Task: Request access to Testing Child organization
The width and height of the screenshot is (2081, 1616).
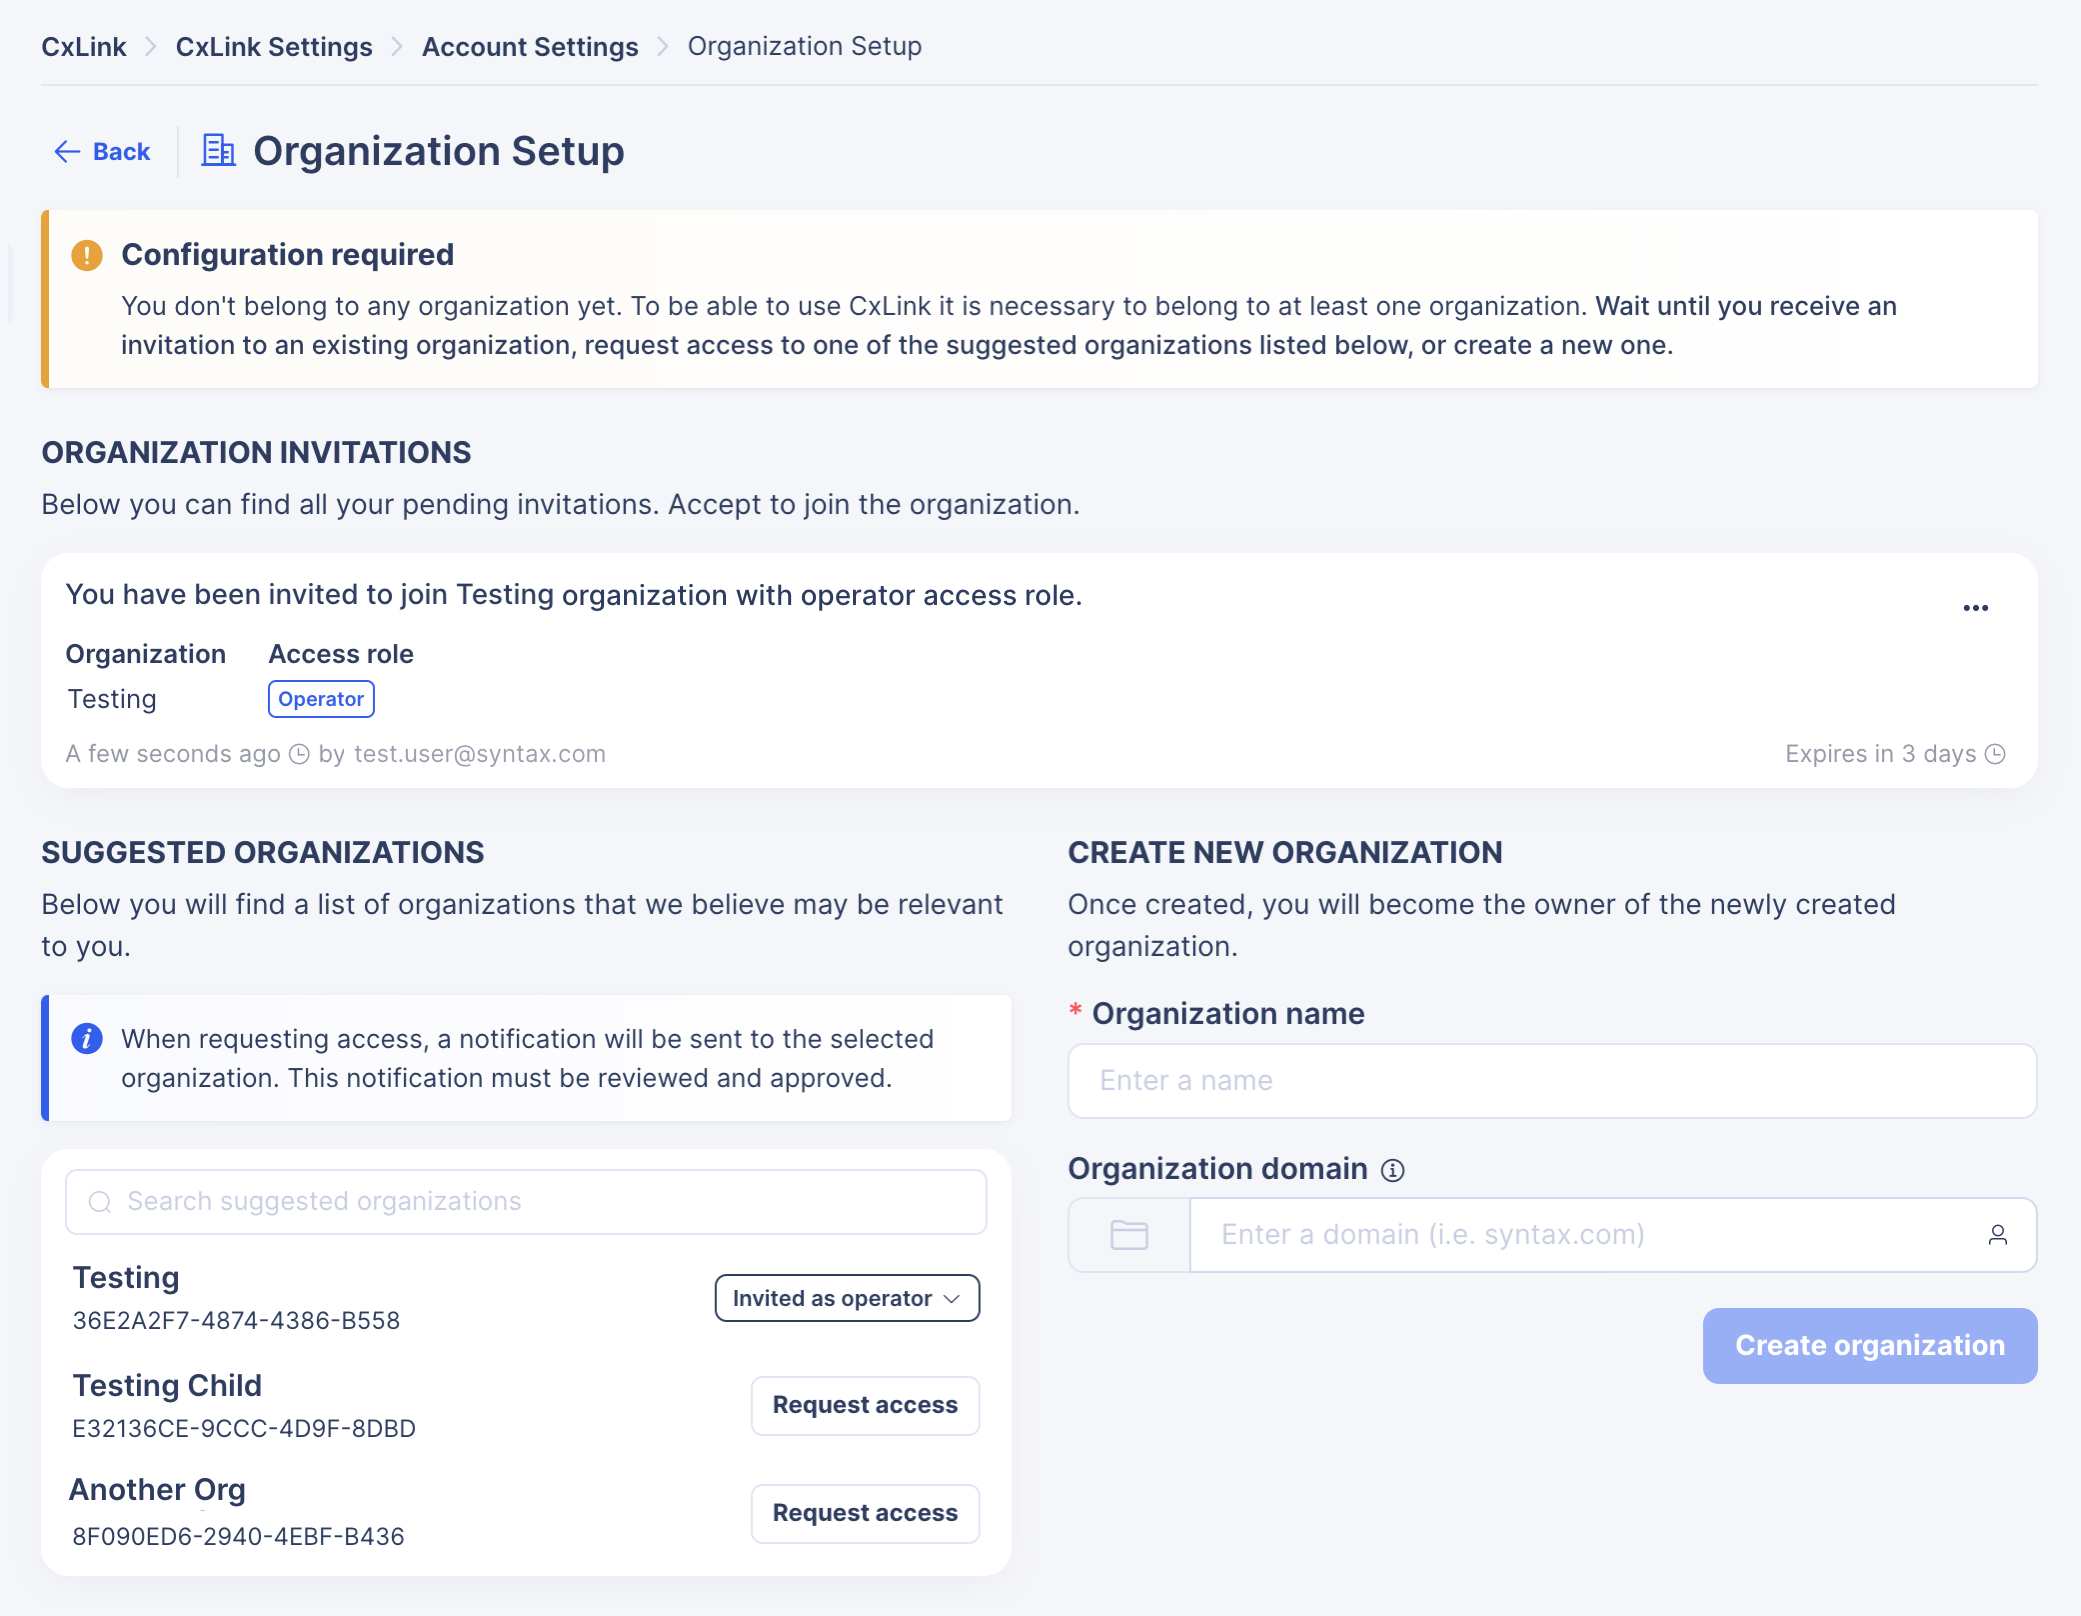Action: click(865, 1405)
